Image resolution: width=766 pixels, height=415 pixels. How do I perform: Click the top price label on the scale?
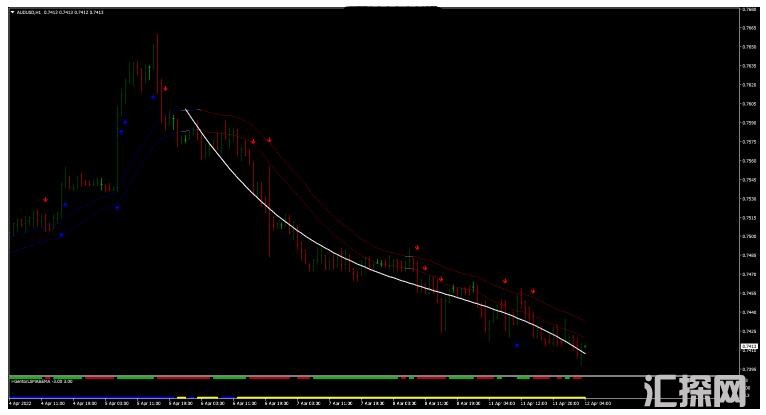pos(749,10)
